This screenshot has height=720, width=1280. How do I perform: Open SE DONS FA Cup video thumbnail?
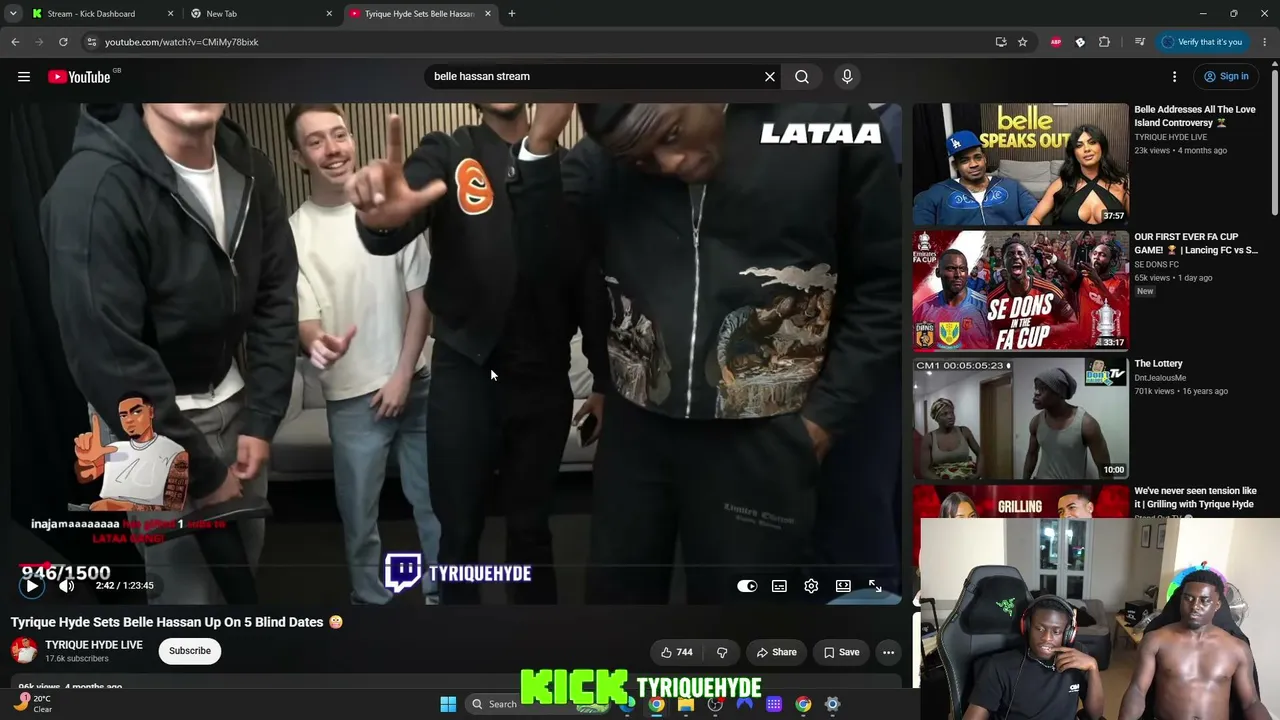click(x=1020, y=291)
